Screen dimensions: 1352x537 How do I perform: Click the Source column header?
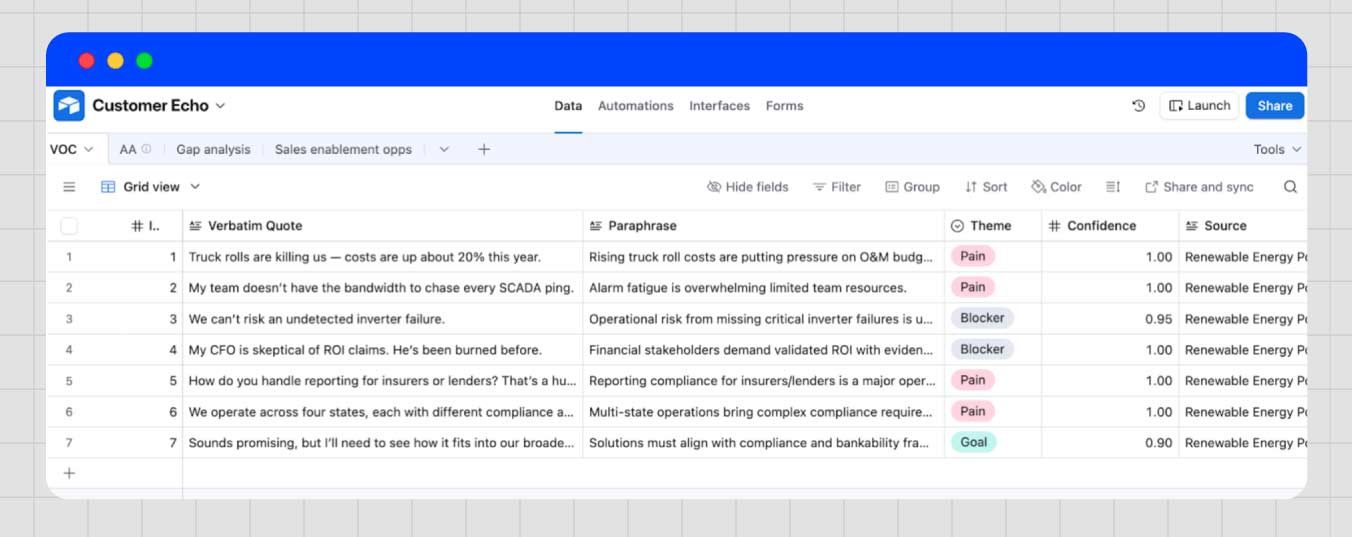(x=1243, y=226)
